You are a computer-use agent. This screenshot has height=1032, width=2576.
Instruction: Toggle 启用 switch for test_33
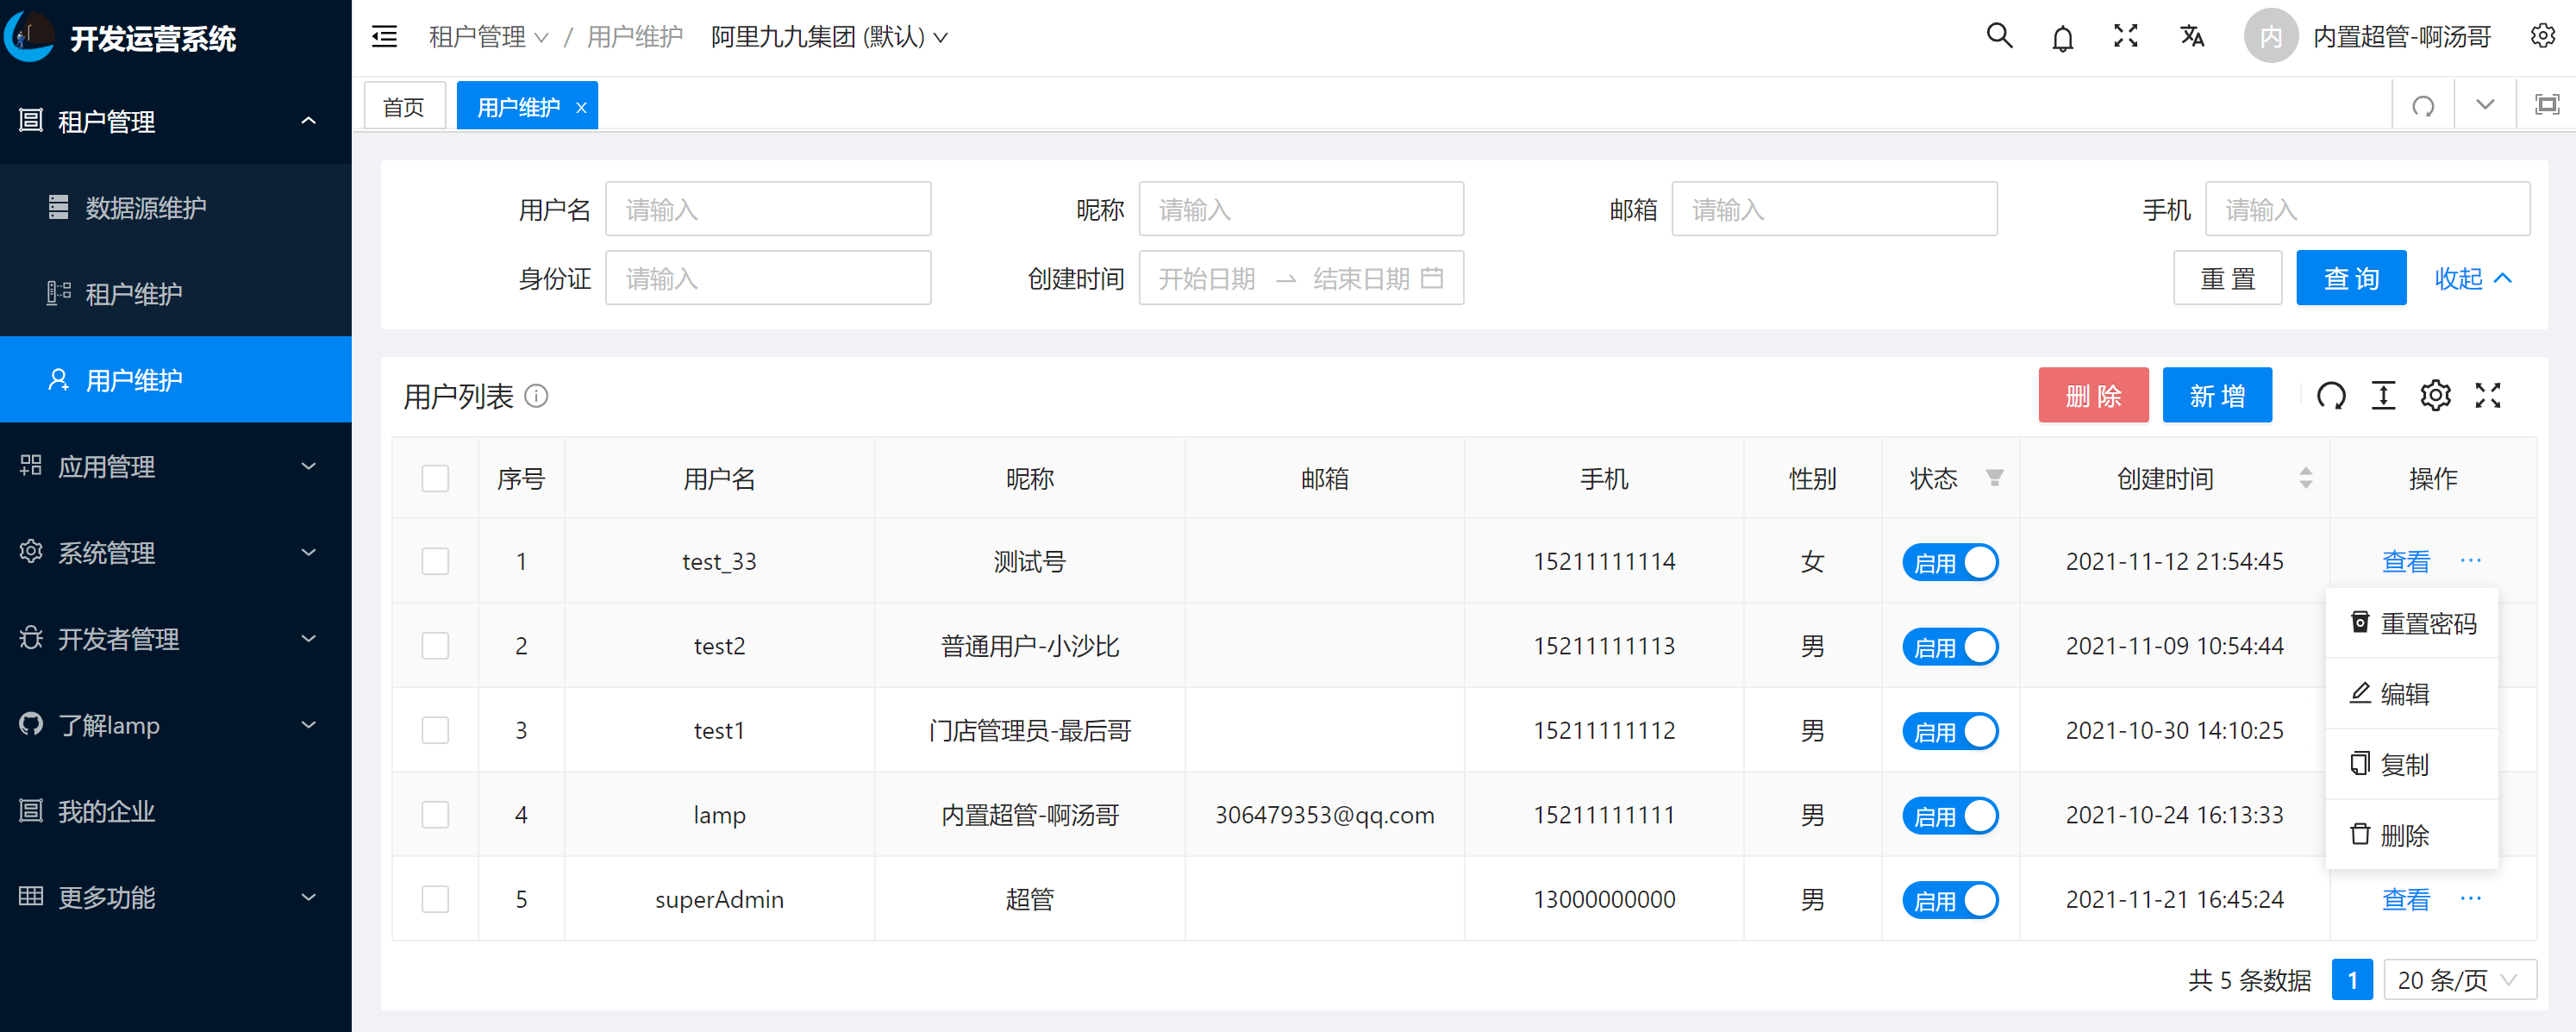pos(1949,562)
